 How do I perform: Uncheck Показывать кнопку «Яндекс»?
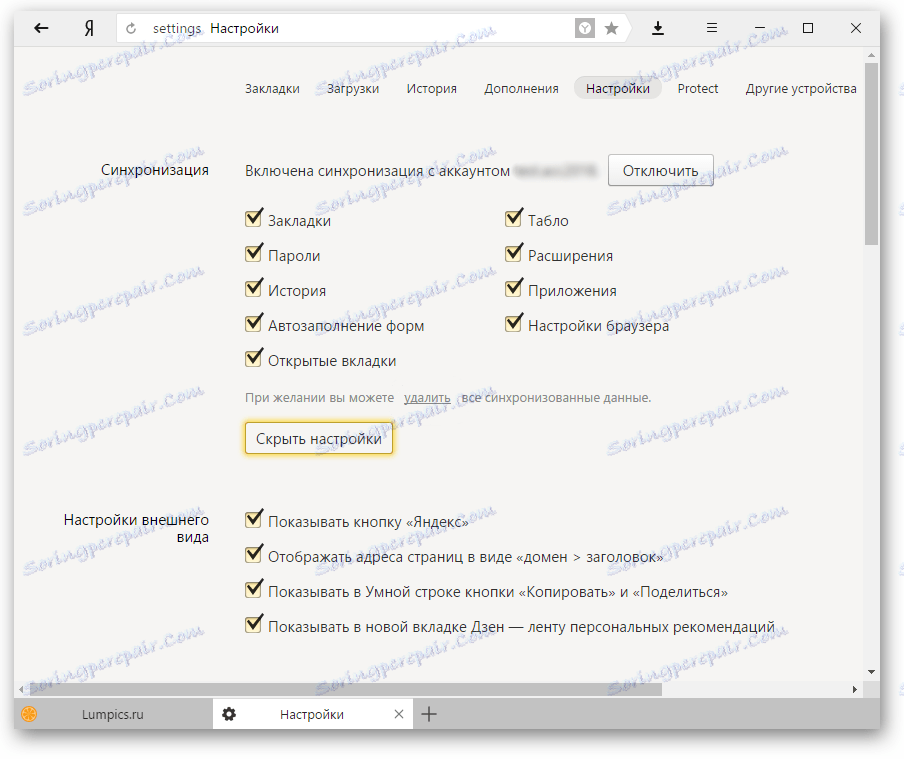tap(254, 519)
